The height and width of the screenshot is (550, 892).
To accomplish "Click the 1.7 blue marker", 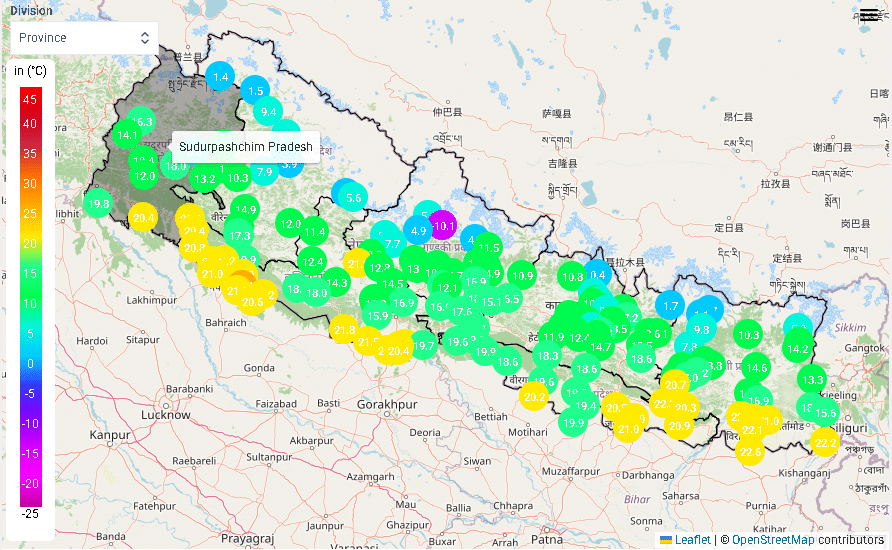I will coord(670,305).
